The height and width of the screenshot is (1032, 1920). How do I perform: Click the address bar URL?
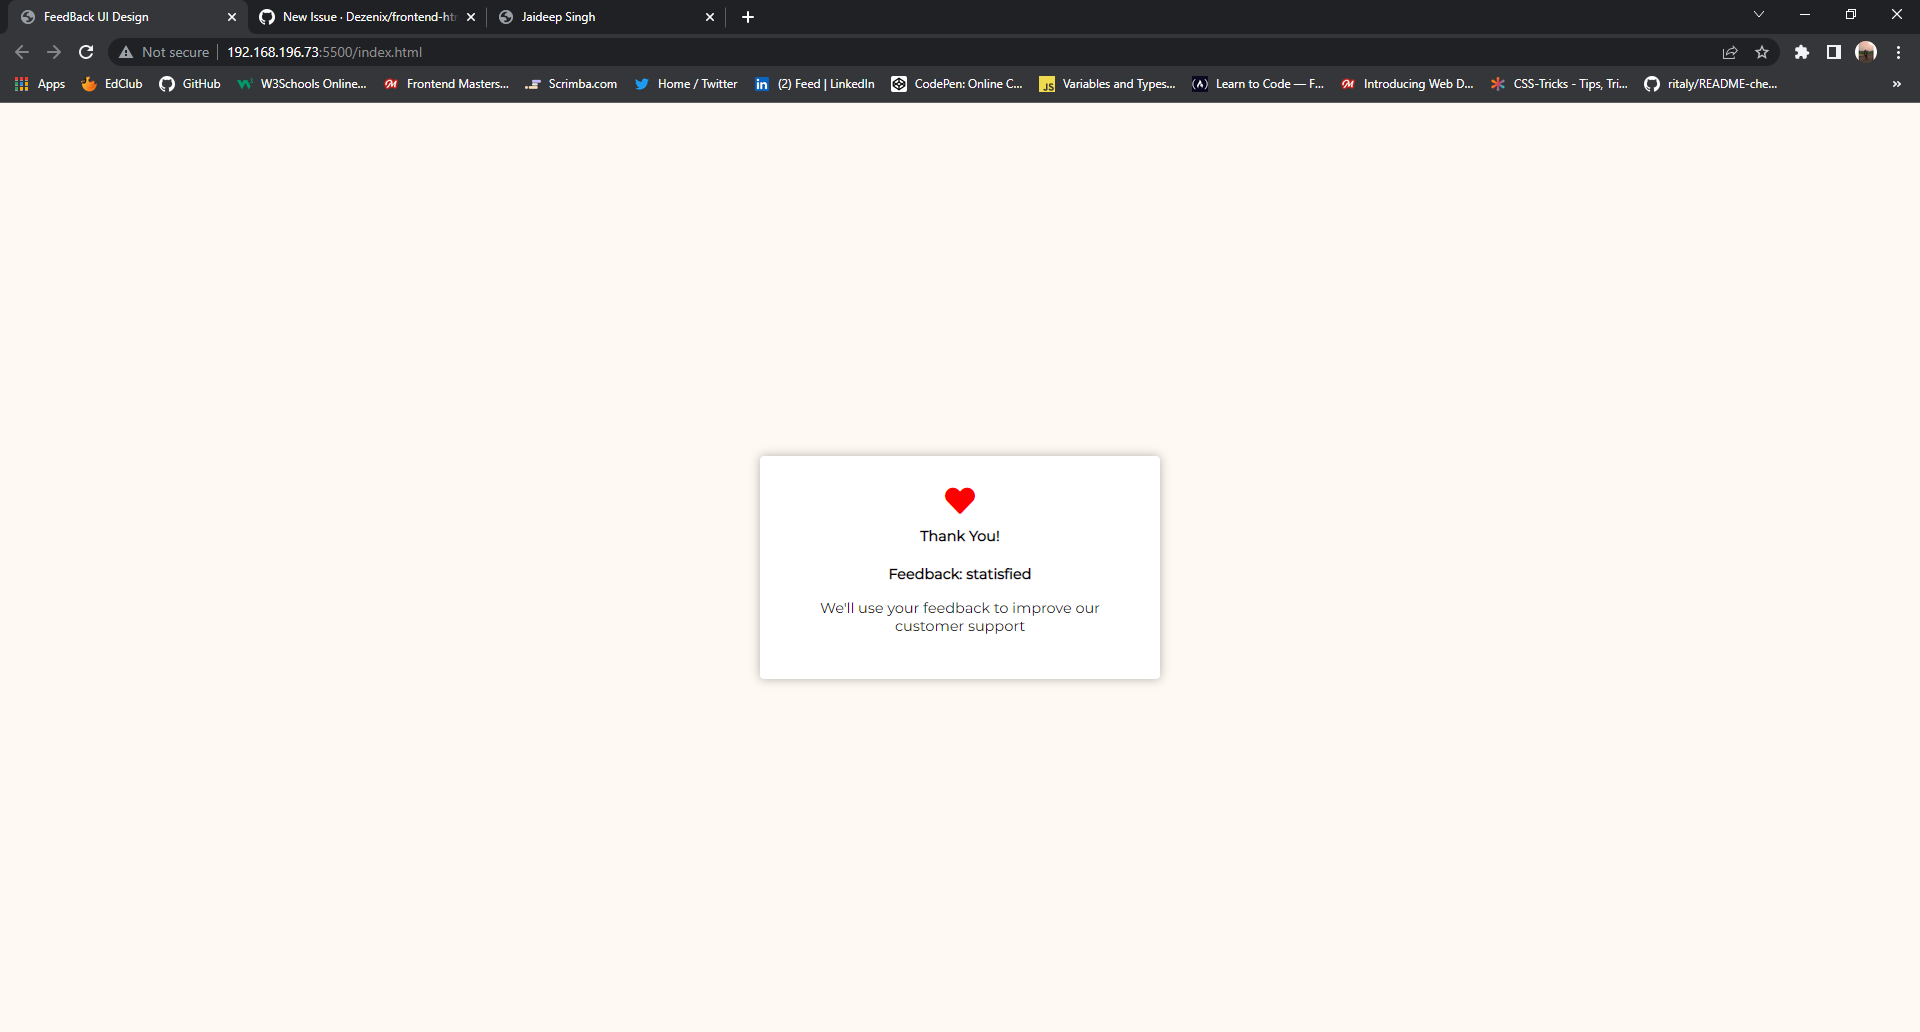(323, 52)
